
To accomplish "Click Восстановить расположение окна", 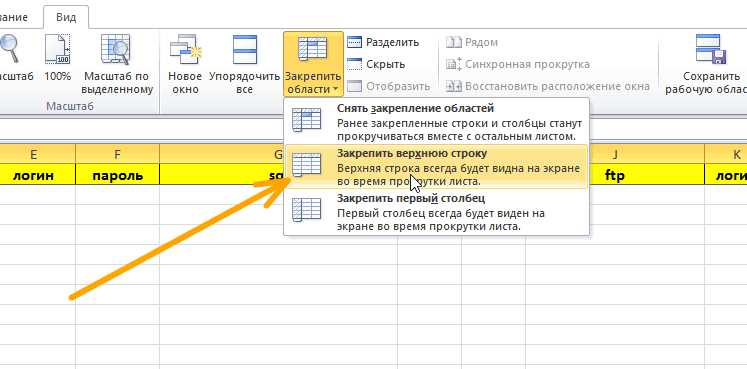I will click(x=548, y=87).
